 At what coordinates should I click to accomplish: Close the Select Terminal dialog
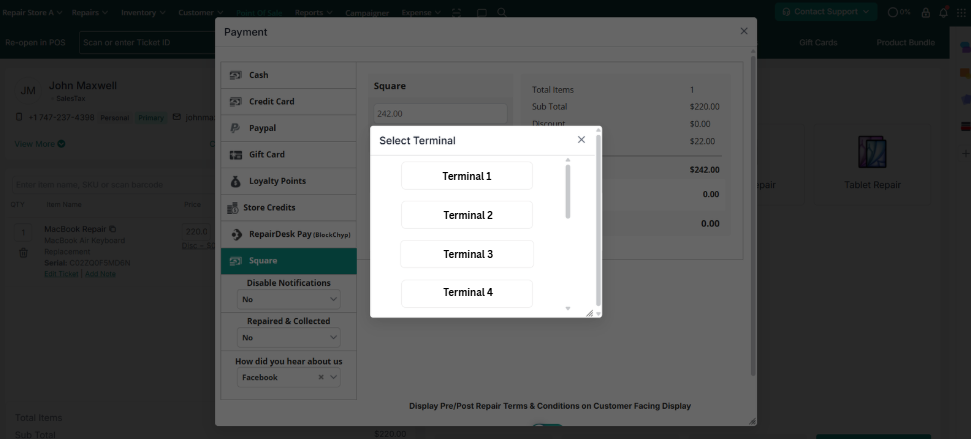[581, 140]
